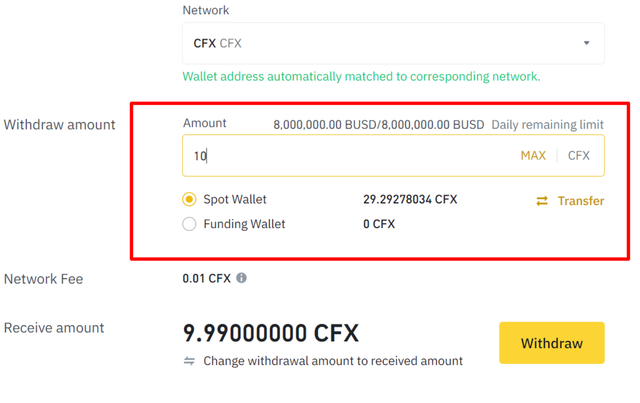Image resolution: width=640 pixels, height=403 pixels.
Task: Select the Spot Wallet radio button
Action: pos(189,199)
